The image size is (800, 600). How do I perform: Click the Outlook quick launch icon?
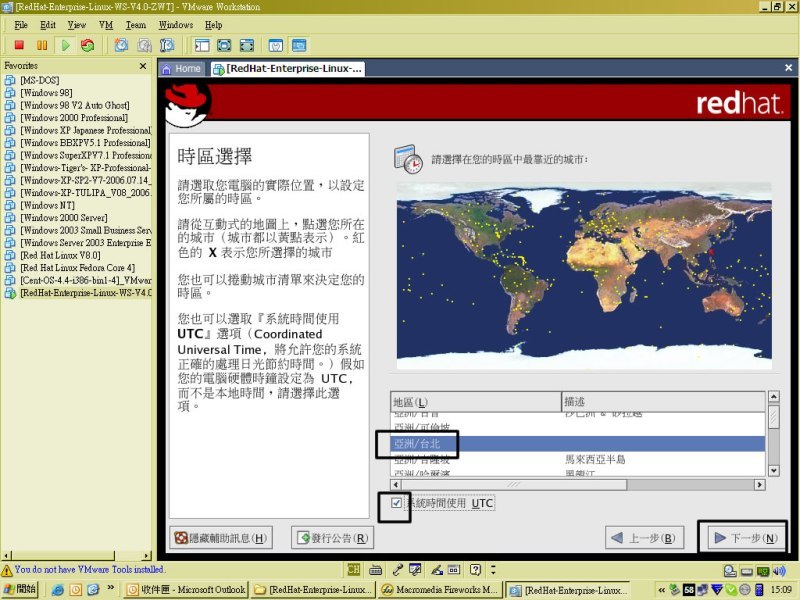[75, 590]
